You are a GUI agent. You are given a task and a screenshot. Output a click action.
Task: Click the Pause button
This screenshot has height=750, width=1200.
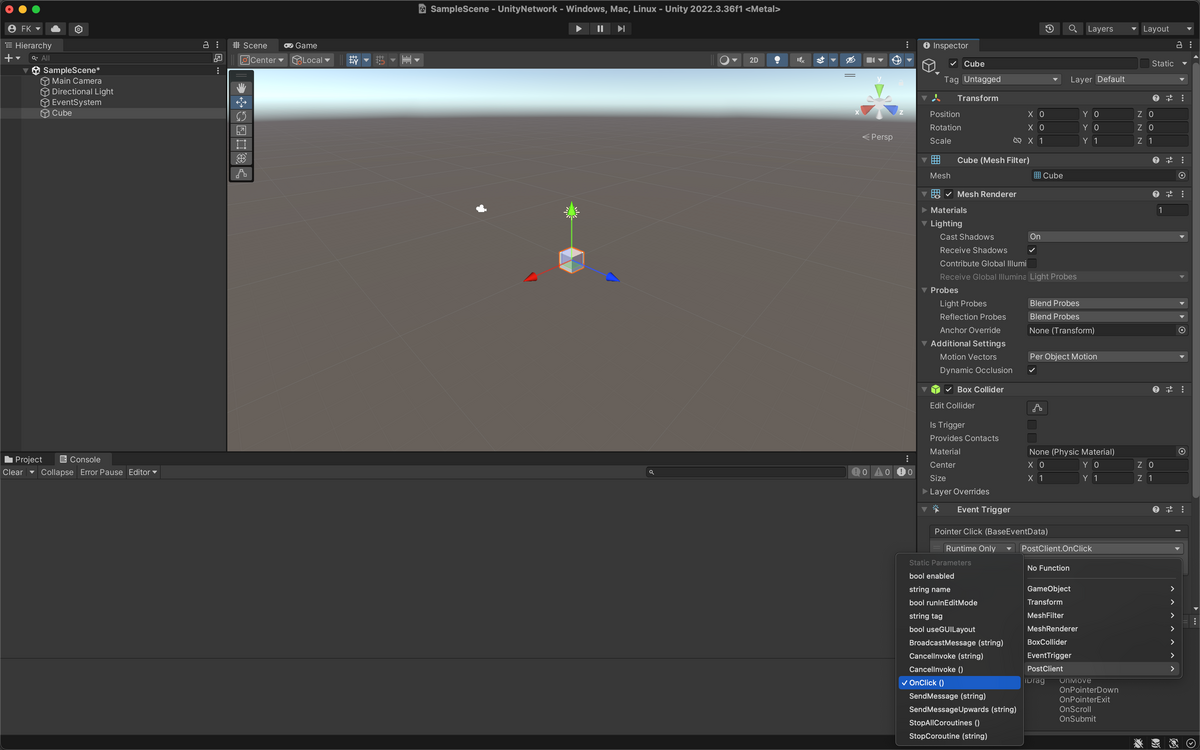click(x=600, y=29)
